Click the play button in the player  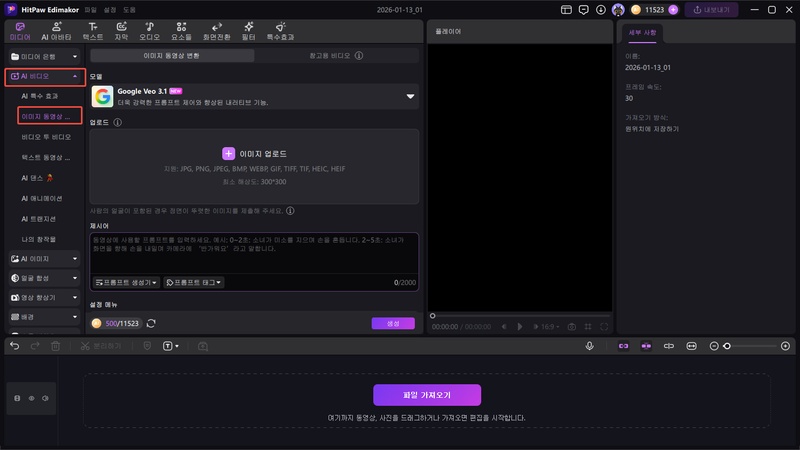click(519, 327)
